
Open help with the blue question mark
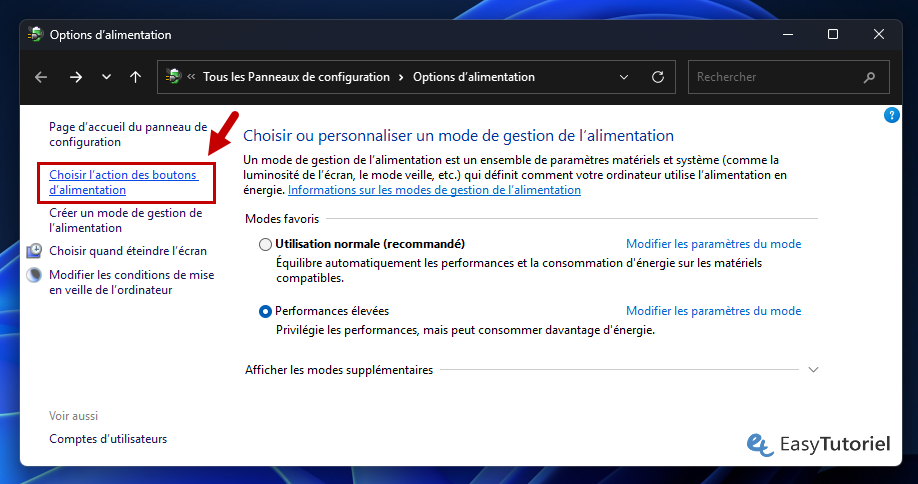pyautogui.click(x=891, y=115)
